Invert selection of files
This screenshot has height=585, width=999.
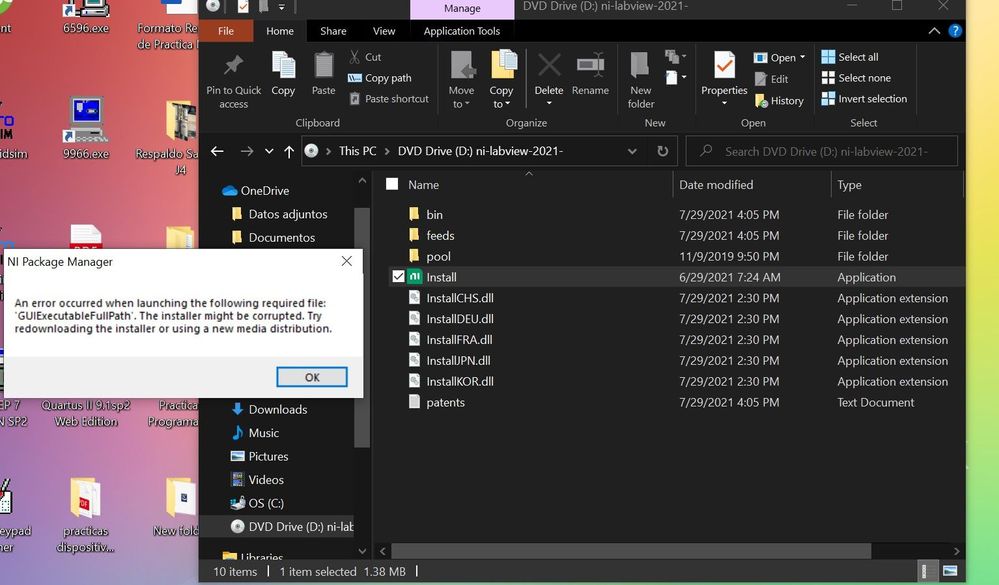click(x=864, y=99)
